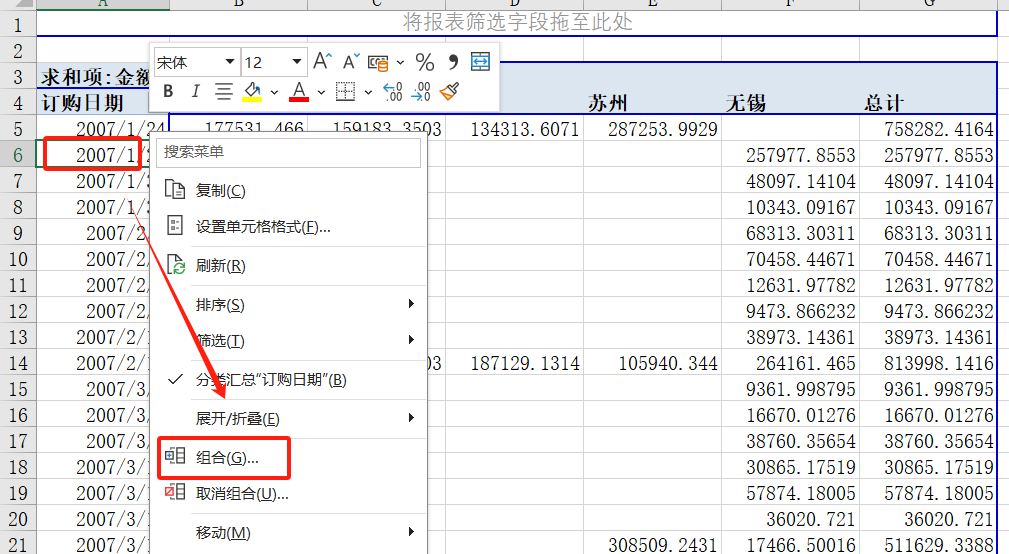The height and width of the screenshot is (554, 1009).
Task: Open fill color palette arrow
Action: (x=274, y=92)
